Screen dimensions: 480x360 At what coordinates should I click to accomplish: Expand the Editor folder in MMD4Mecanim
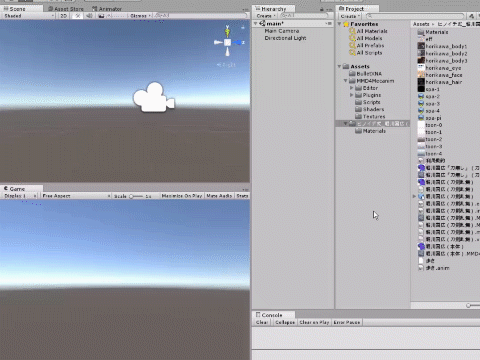(x=351, y=88)
